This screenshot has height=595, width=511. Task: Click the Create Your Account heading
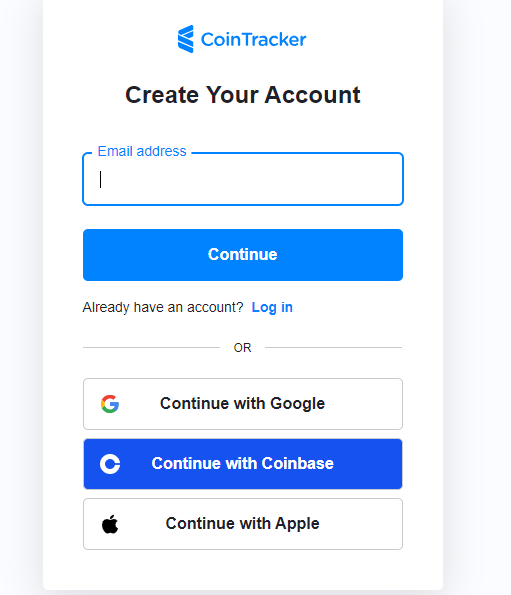(x=243, y=94)
